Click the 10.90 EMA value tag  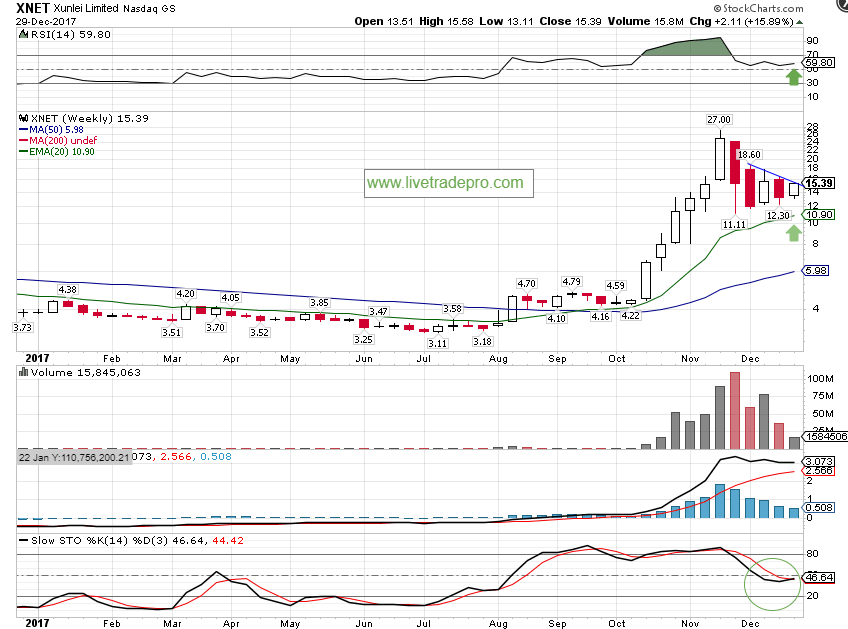pos(819,214)
